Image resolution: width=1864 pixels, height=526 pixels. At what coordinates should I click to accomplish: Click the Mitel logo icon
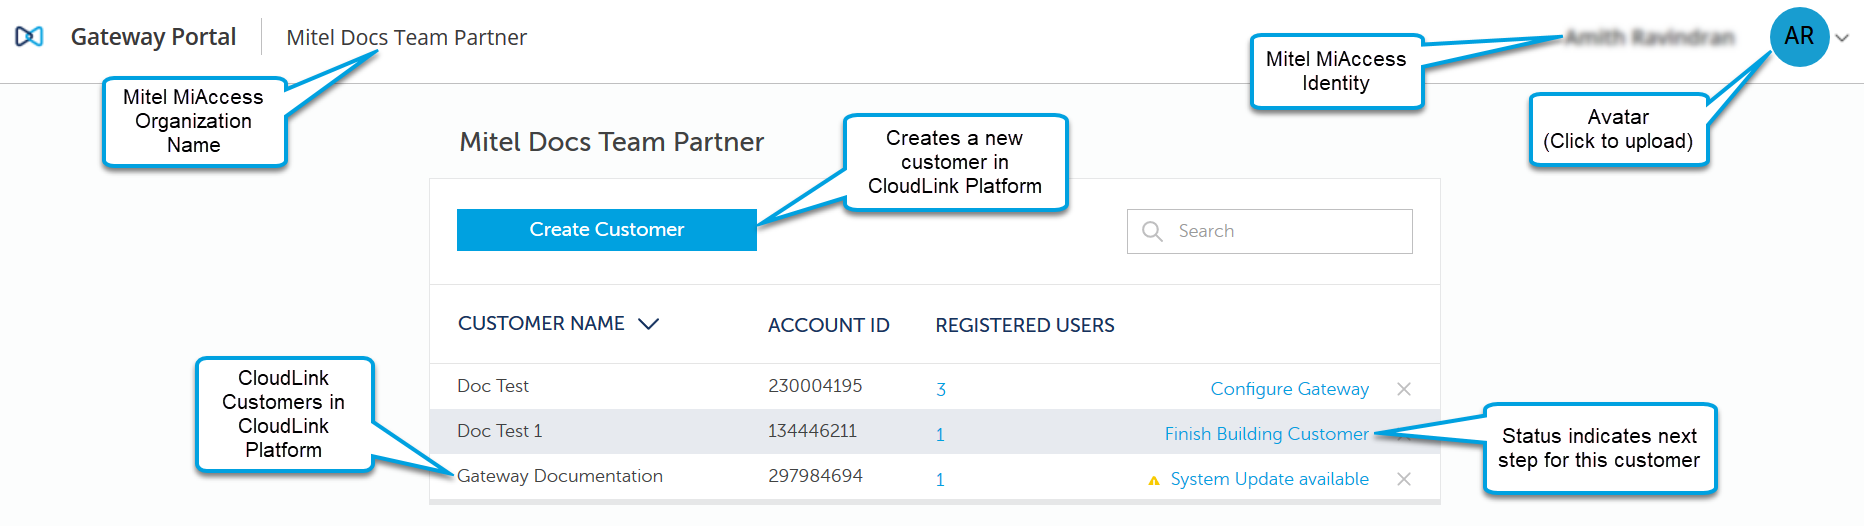pyautogui.click(x=29, y=37)
